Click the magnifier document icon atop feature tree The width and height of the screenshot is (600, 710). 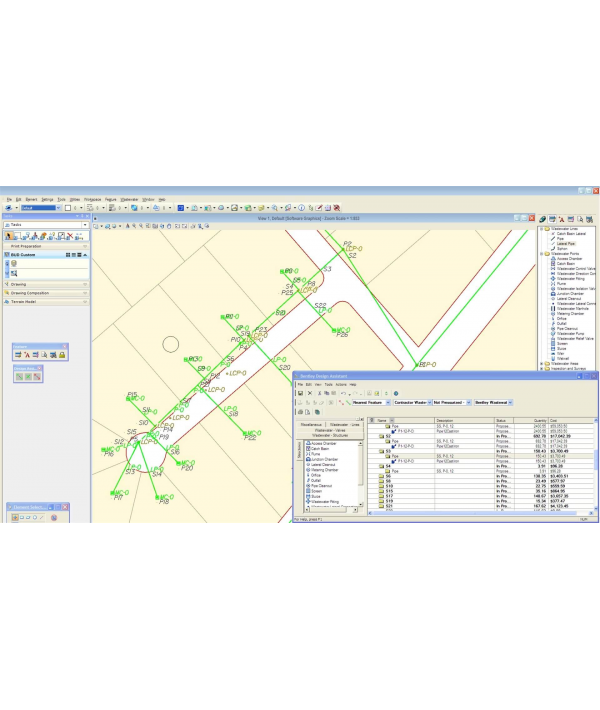[x=580, y=219]
